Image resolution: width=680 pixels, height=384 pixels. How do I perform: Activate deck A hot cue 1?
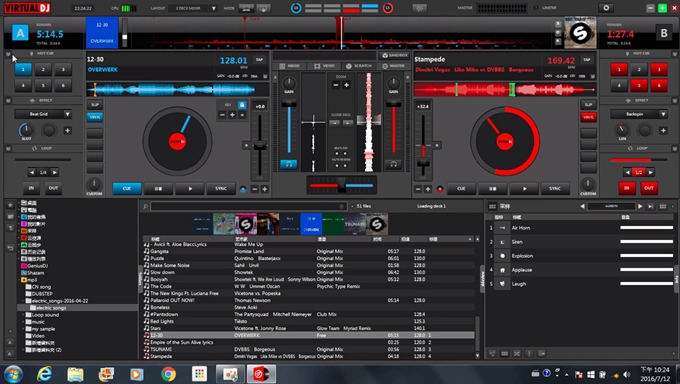[x=23, y=69]
